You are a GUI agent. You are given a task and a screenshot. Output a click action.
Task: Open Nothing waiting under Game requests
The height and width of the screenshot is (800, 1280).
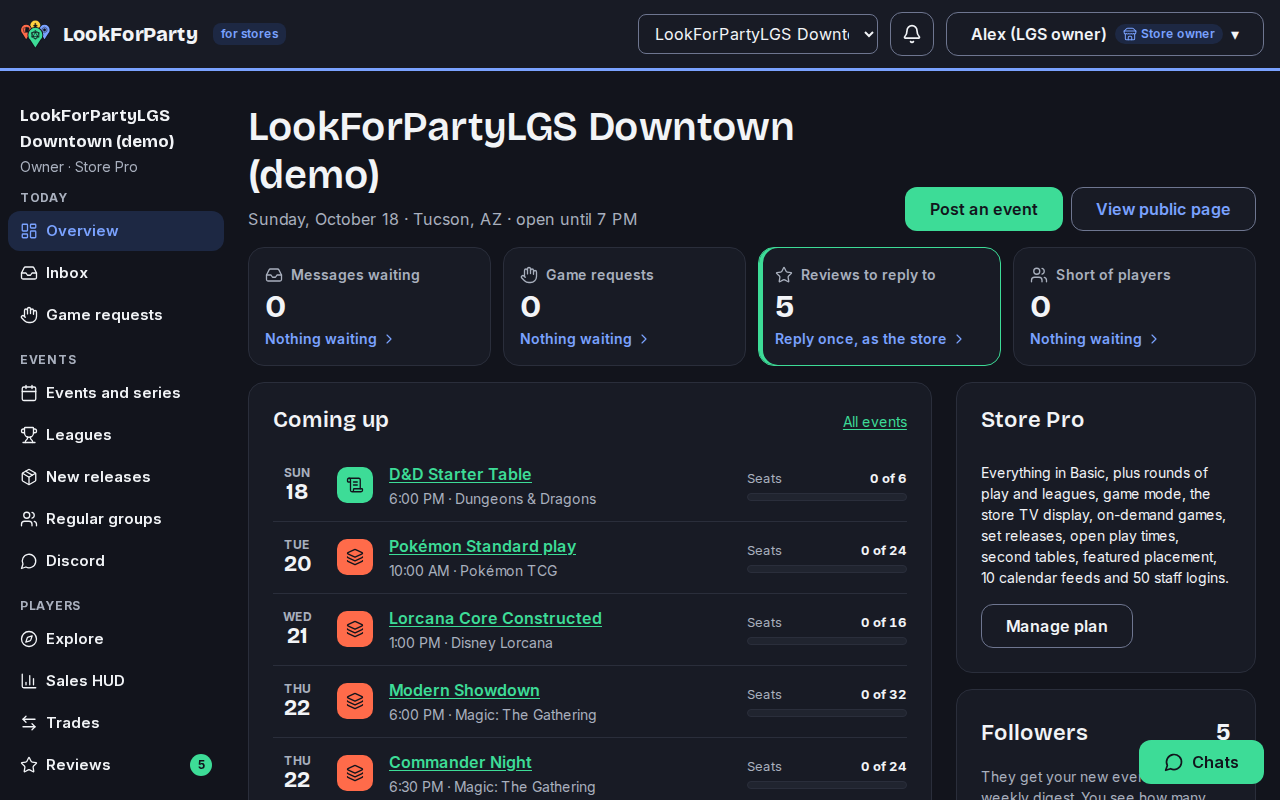(x=584, y=339)
